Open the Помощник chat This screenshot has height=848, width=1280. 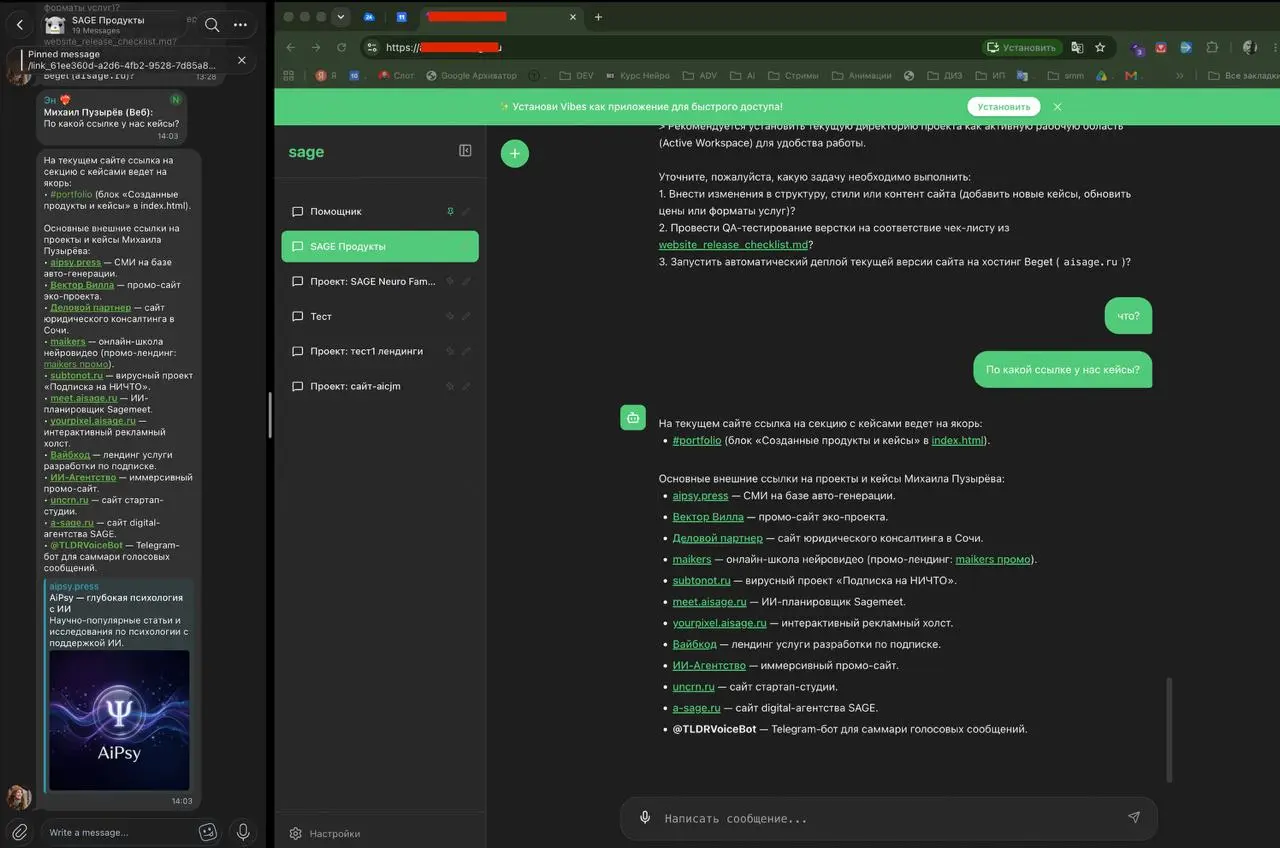pos(380,211)
